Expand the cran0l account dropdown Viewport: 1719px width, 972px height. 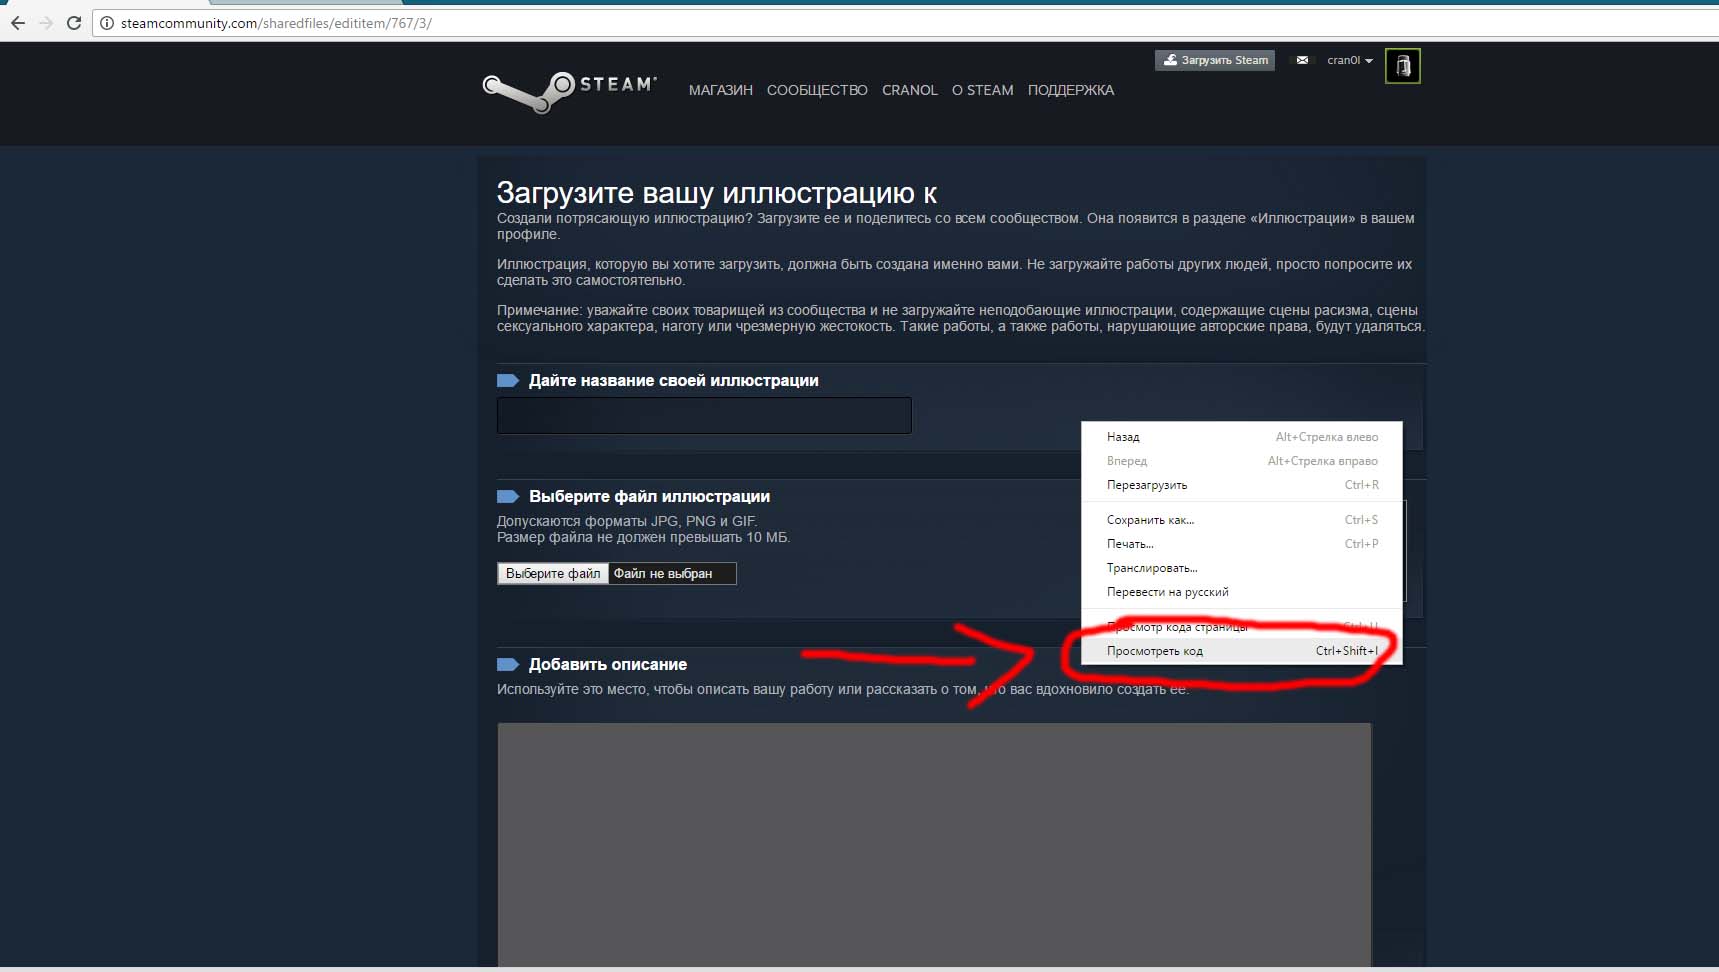[1349, 60]
